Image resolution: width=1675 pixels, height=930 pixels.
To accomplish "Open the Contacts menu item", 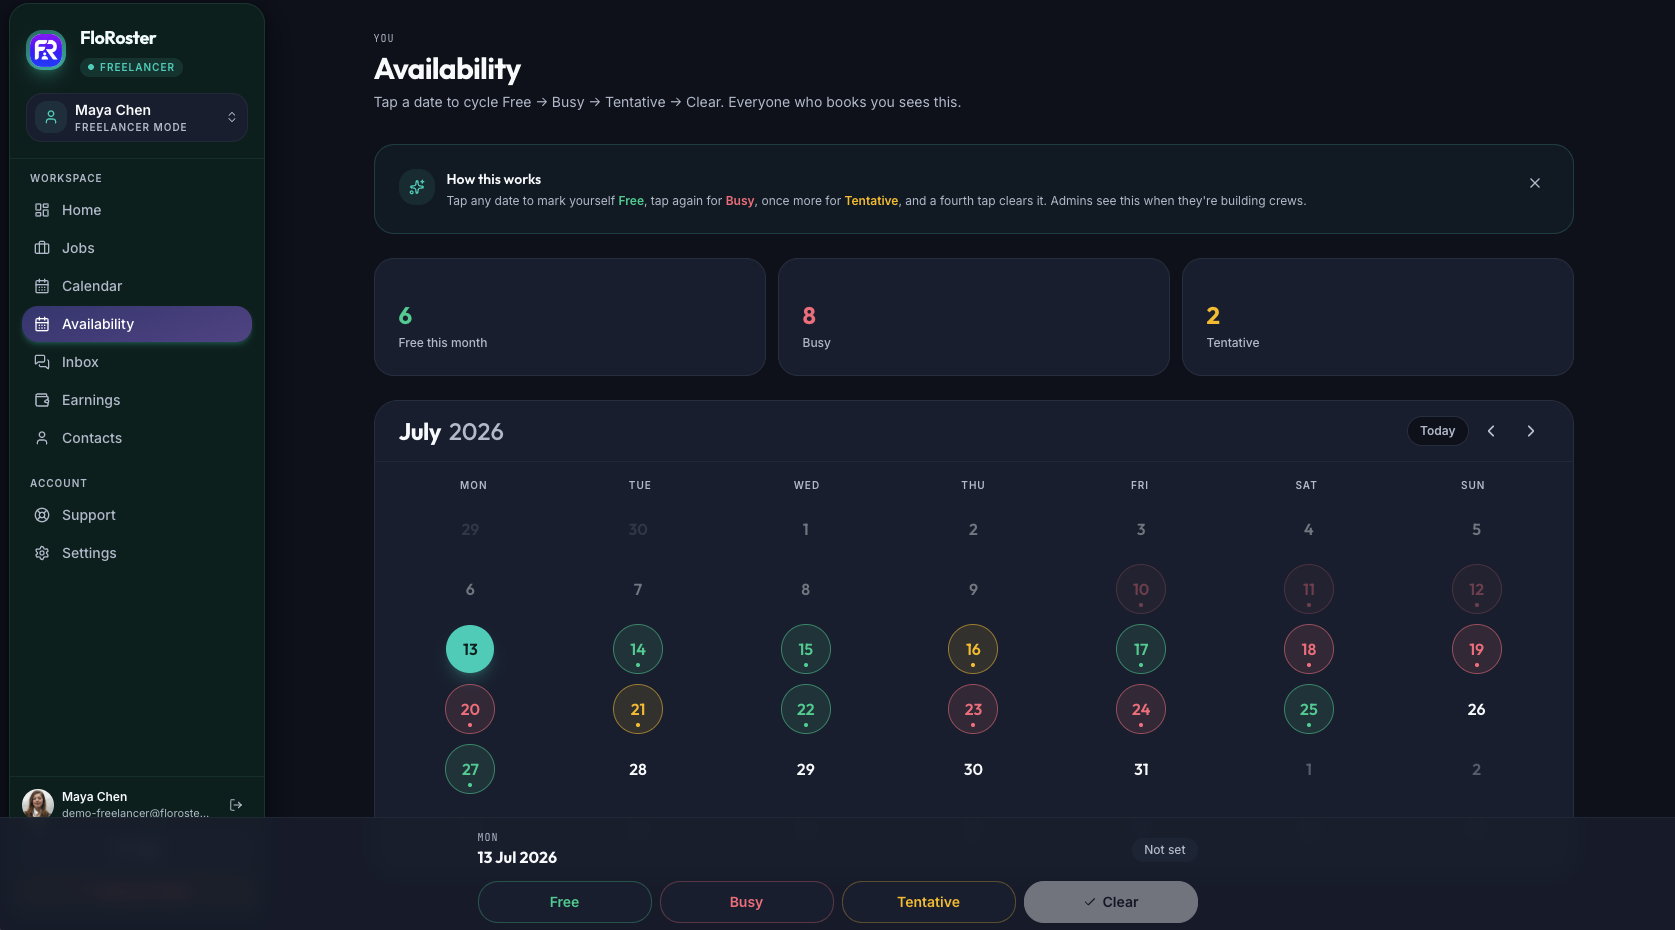I will click(x=137, y=438).
